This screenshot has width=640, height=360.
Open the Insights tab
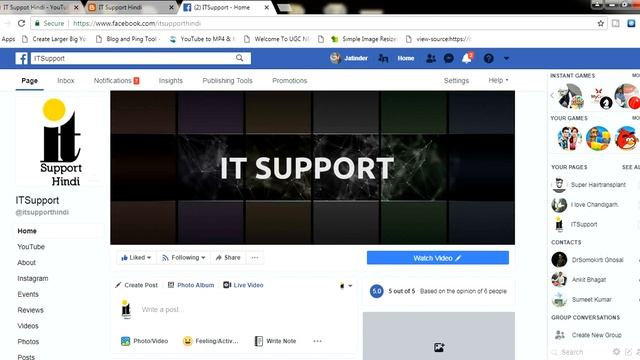click(171, 80)
